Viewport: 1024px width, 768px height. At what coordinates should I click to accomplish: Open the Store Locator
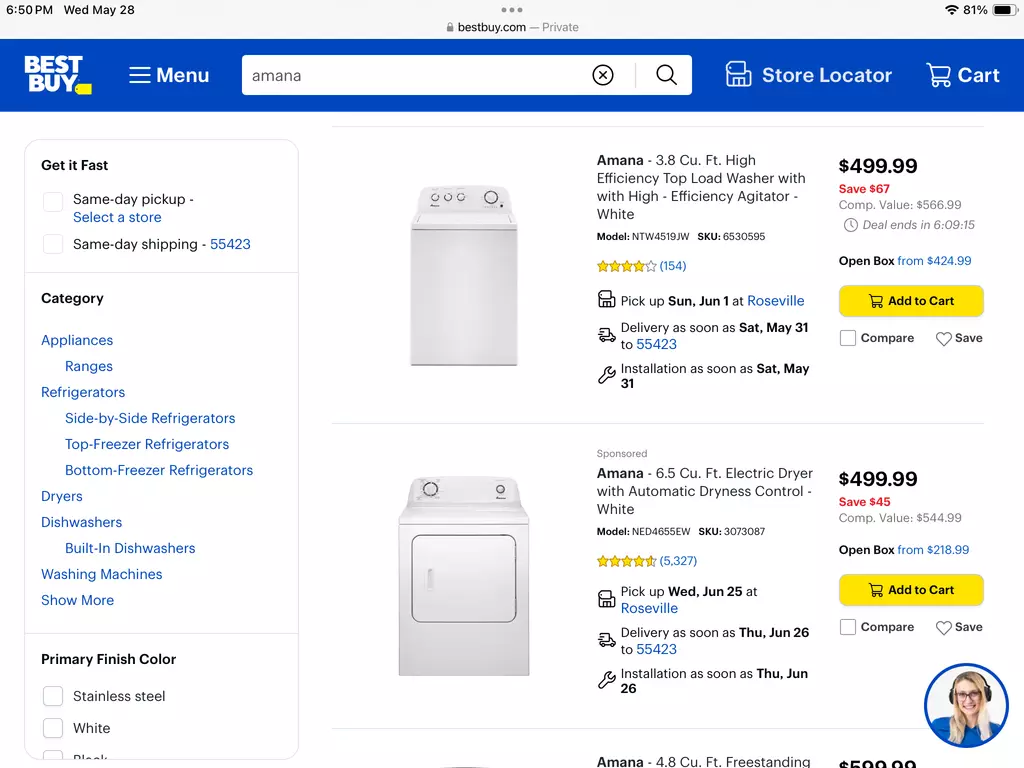click(808, 75)
